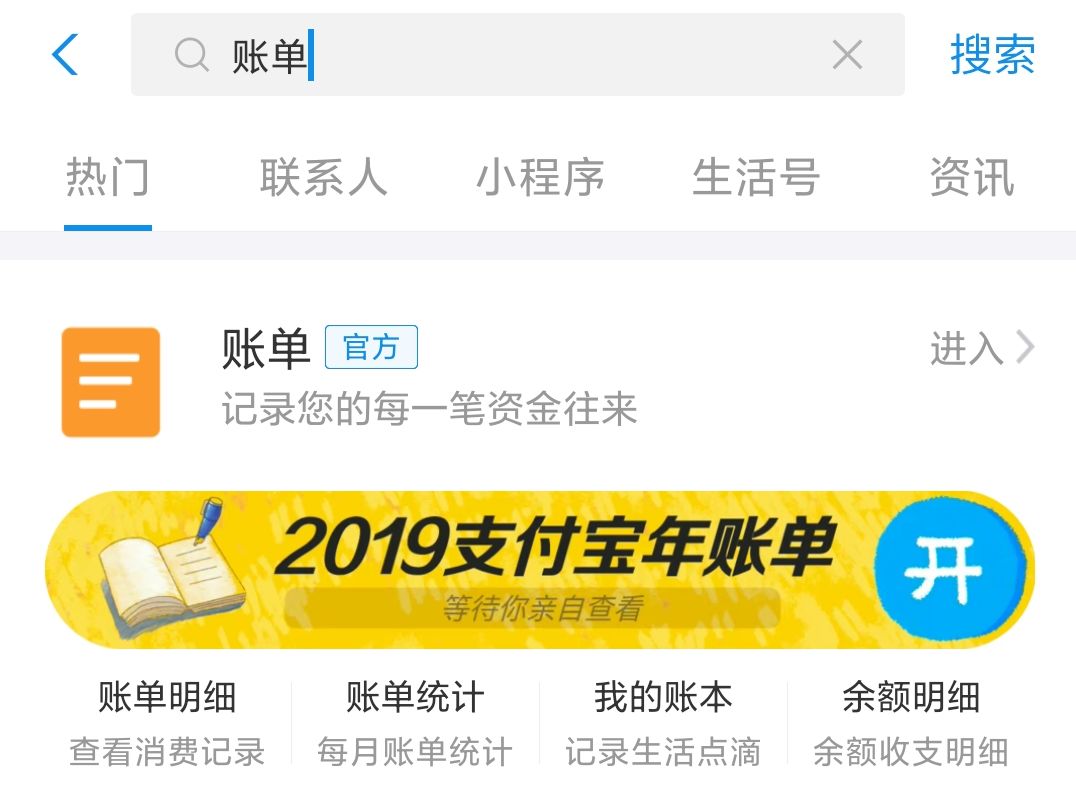
Task: Open 账单统计 monthly statistics
Action: coord(415,723)
